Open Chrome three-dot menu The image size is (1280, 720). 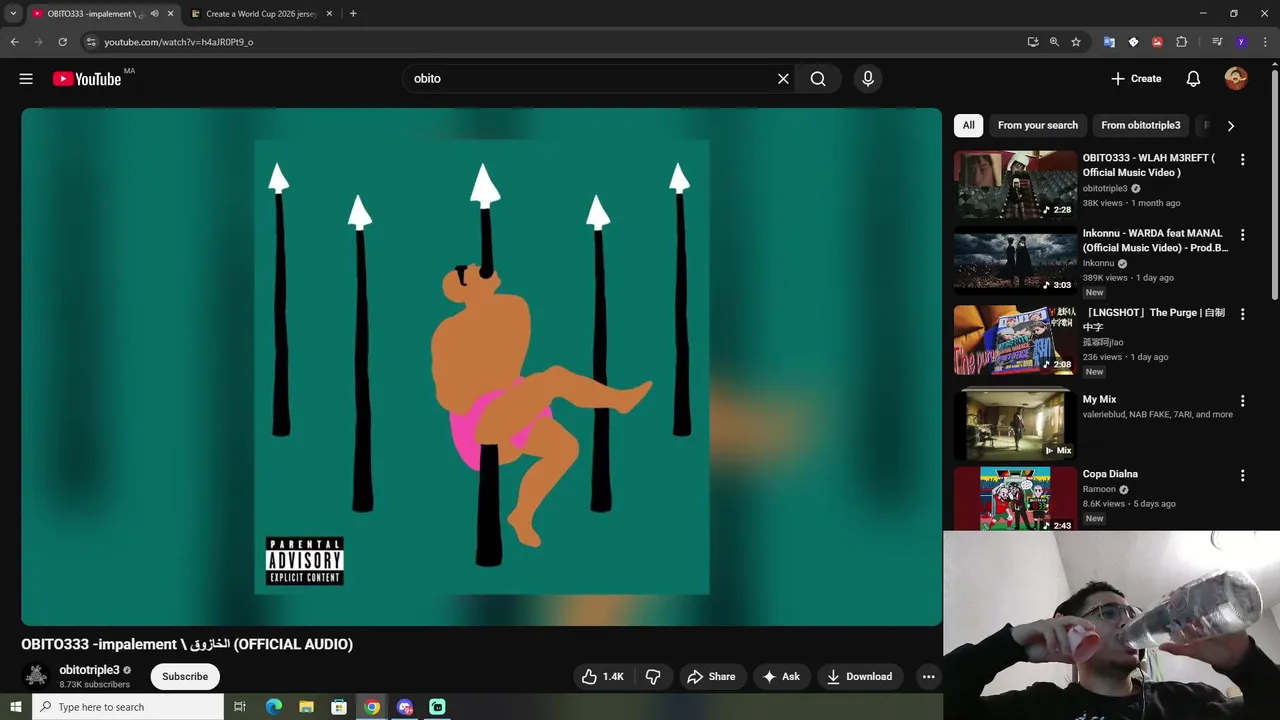click(x=1265, y=42)
